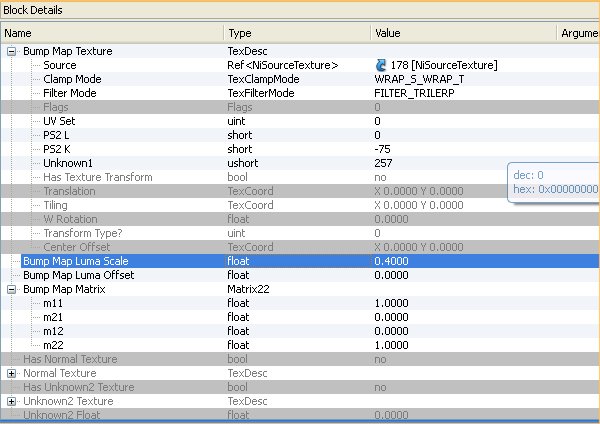Click the Has Texture Transform value

coord(380,177)
